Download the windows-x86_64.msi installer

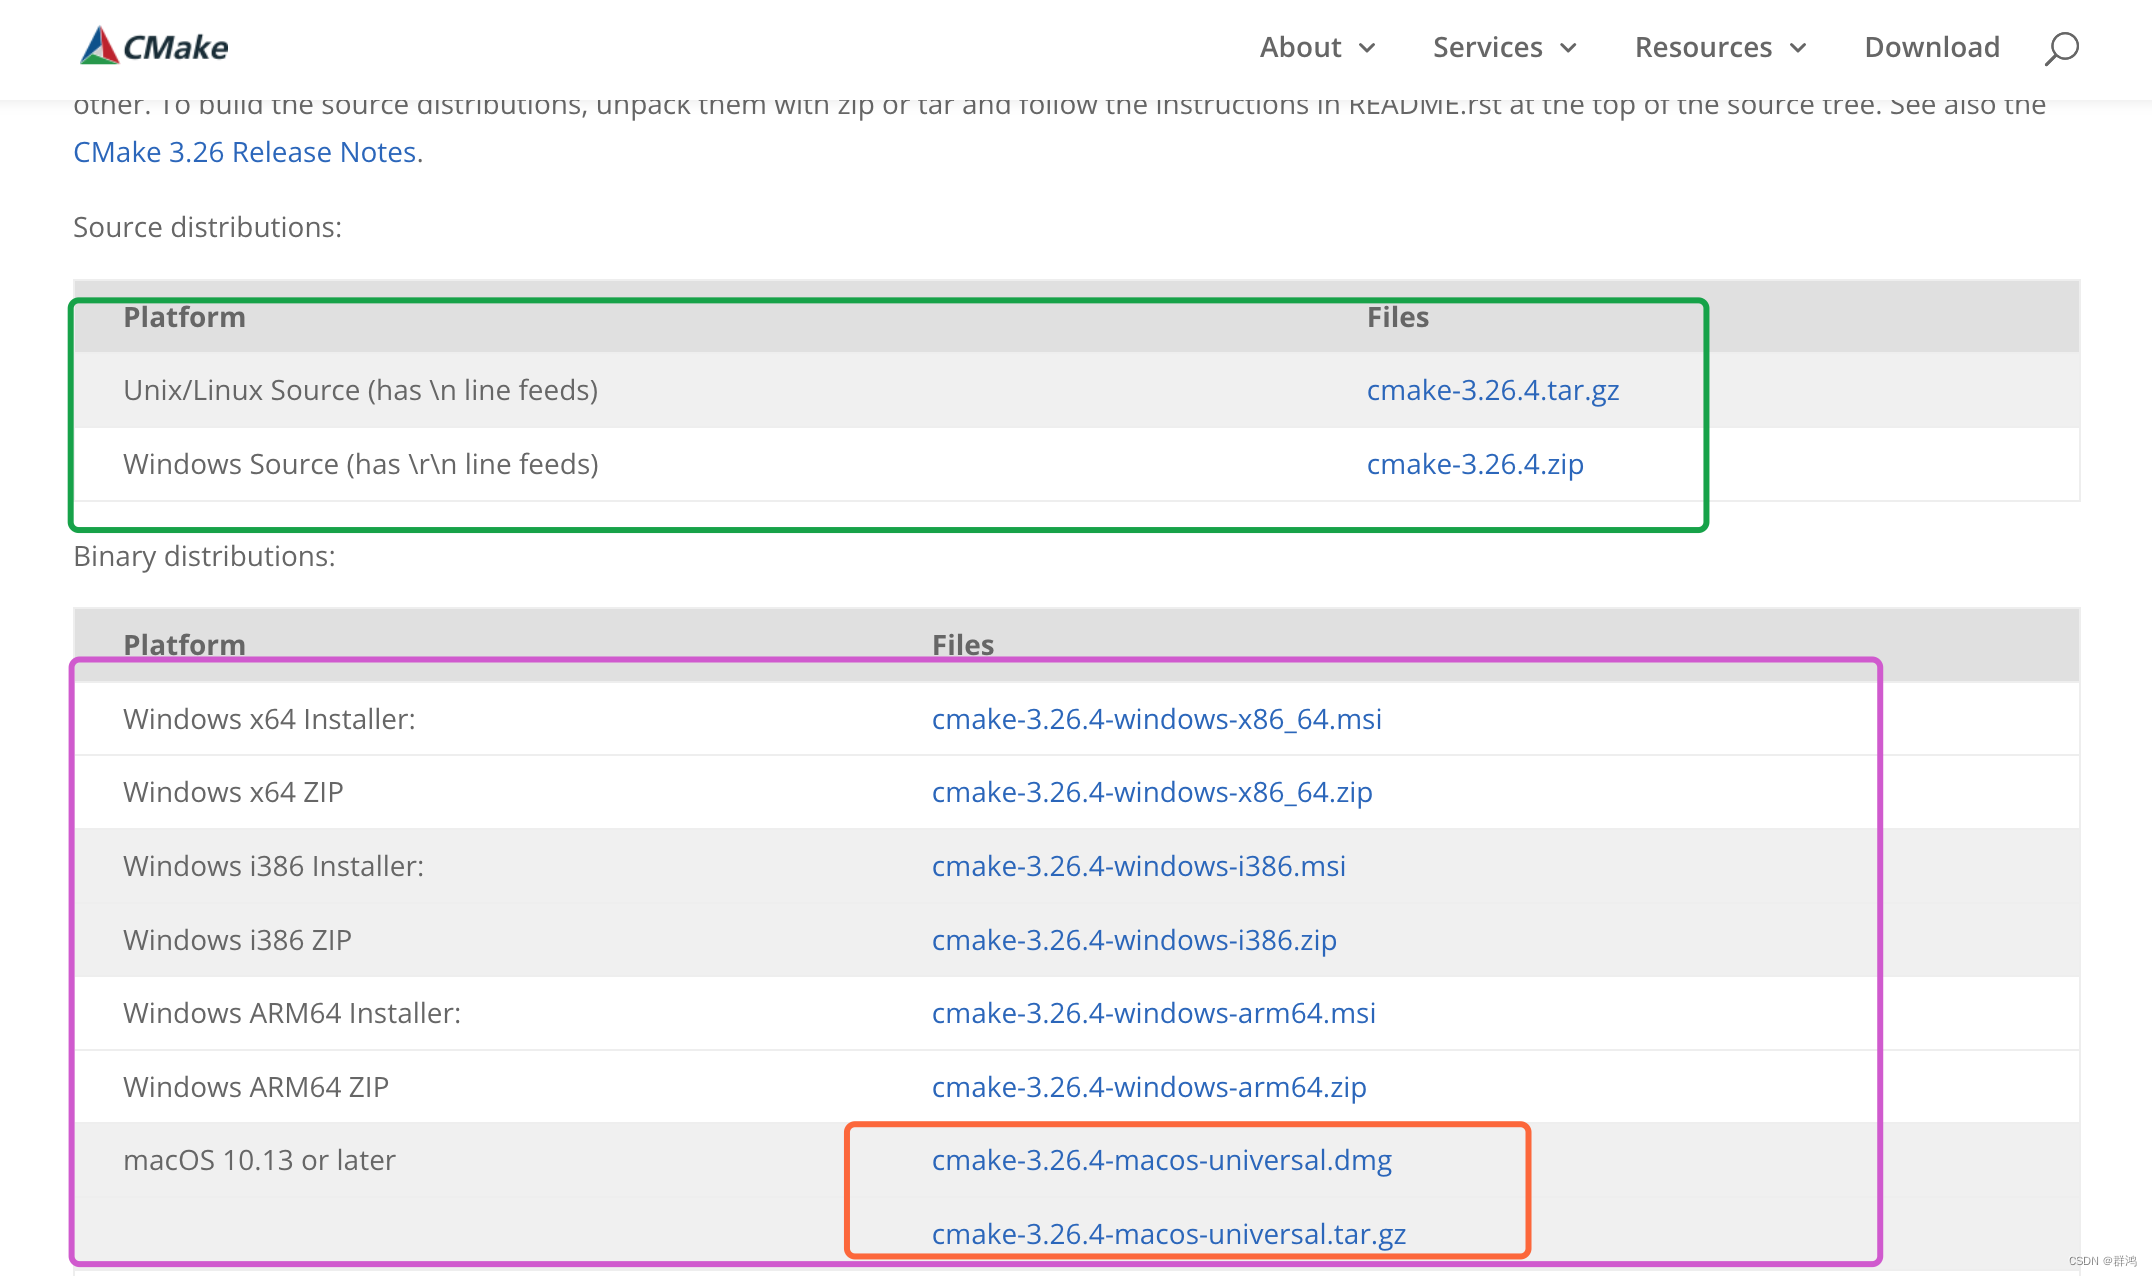(1156, 719)
